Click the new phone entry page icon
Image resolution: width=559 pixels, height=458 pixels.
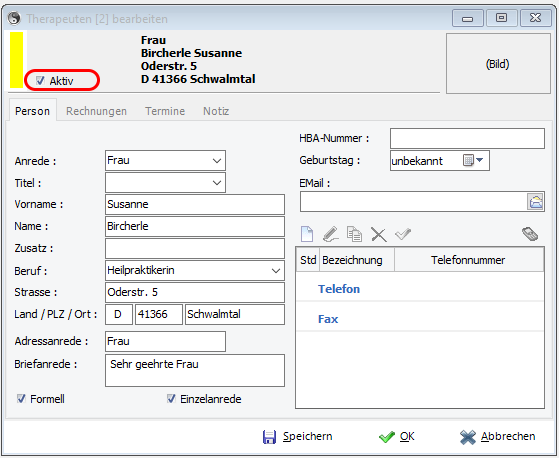click(307, 234)
